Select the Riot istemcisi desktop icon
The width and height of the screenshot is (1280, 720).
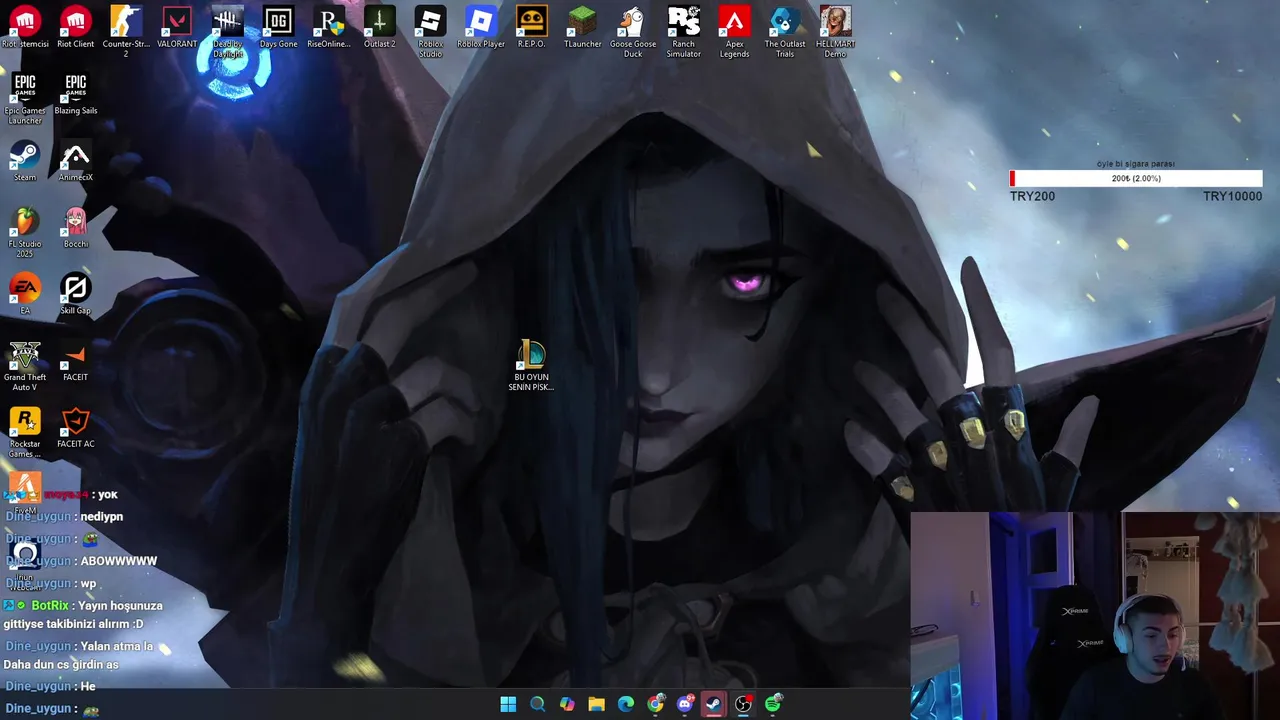coord(25,27)
